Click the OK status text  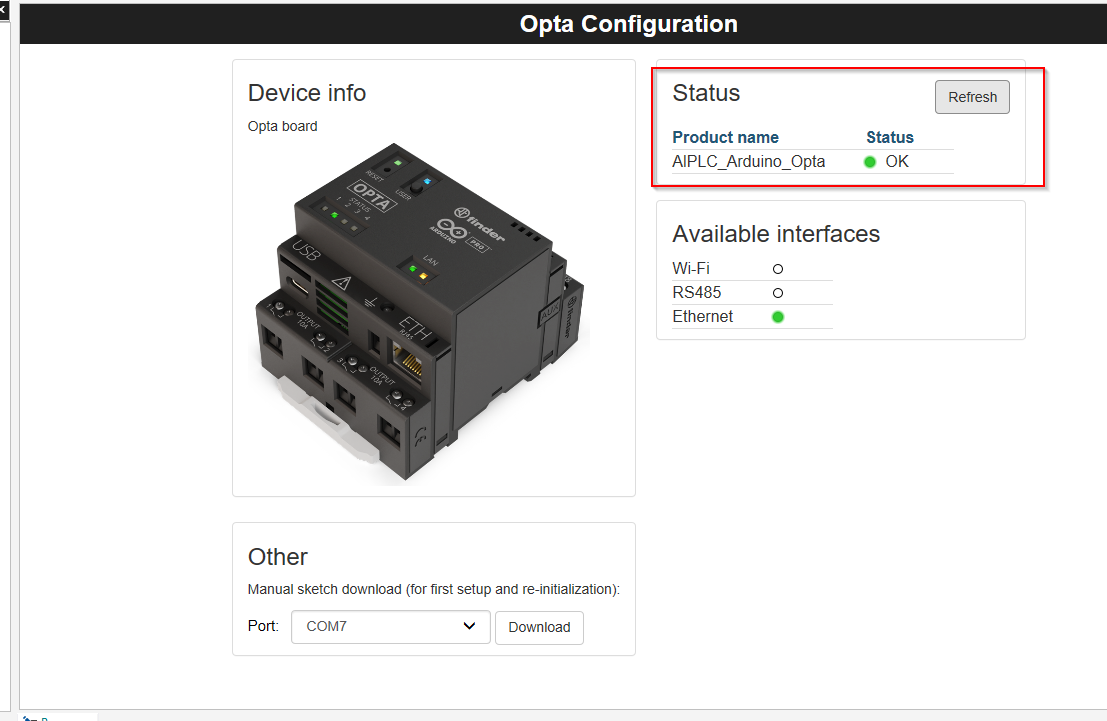(x=897, y=162)
